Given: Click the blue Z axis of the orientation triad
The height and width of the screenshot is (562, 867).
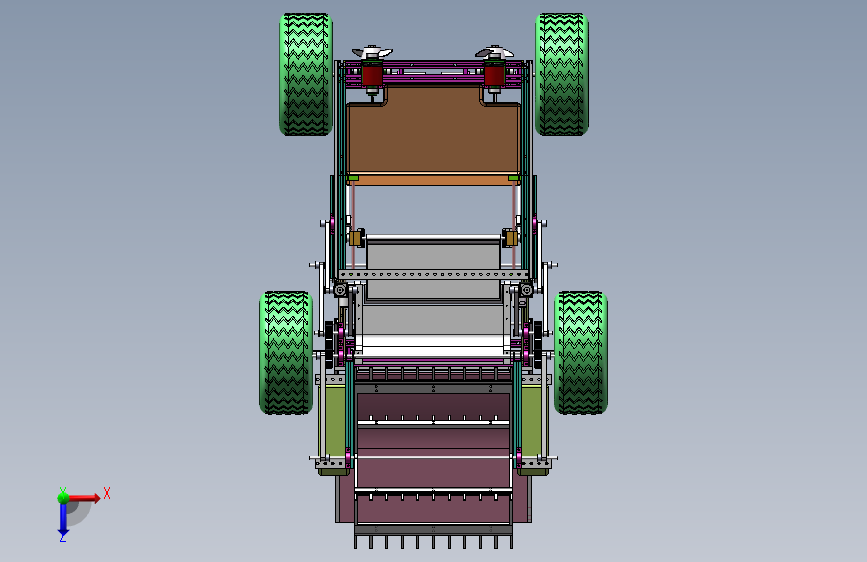Looking at the screenshot, I should click(63, 520).
